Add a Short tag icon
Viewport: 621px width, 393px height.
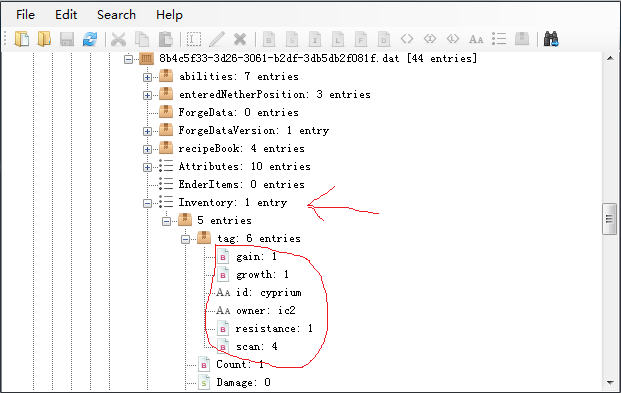pos(292,39)
